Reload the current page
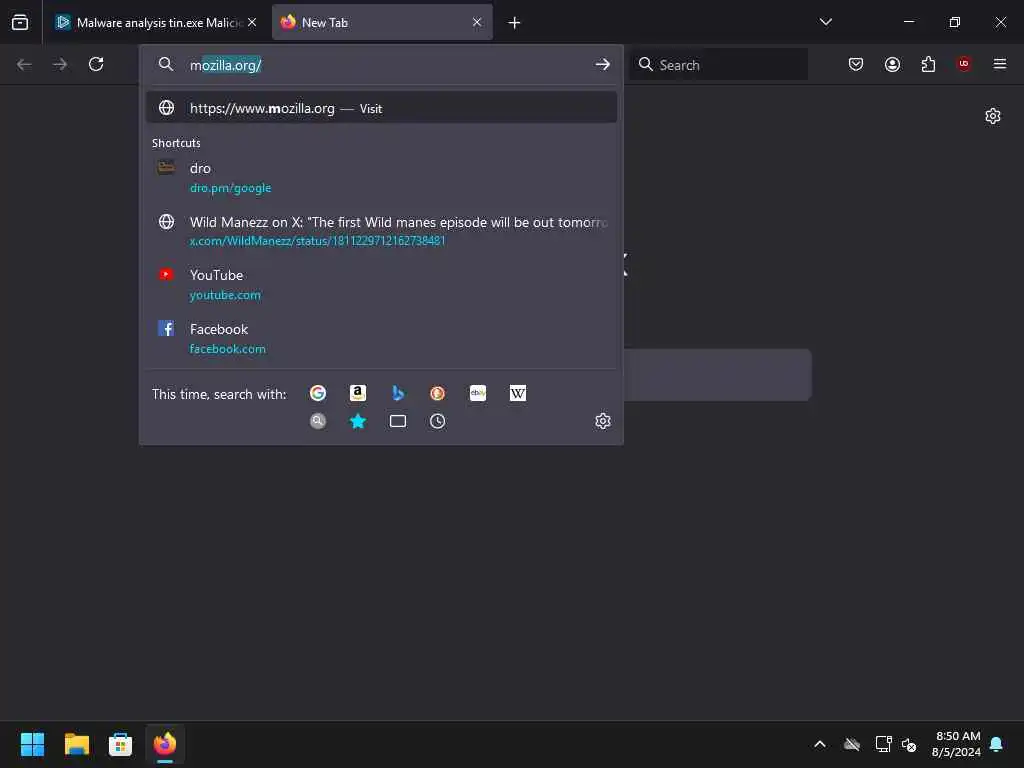 (96, 64)
